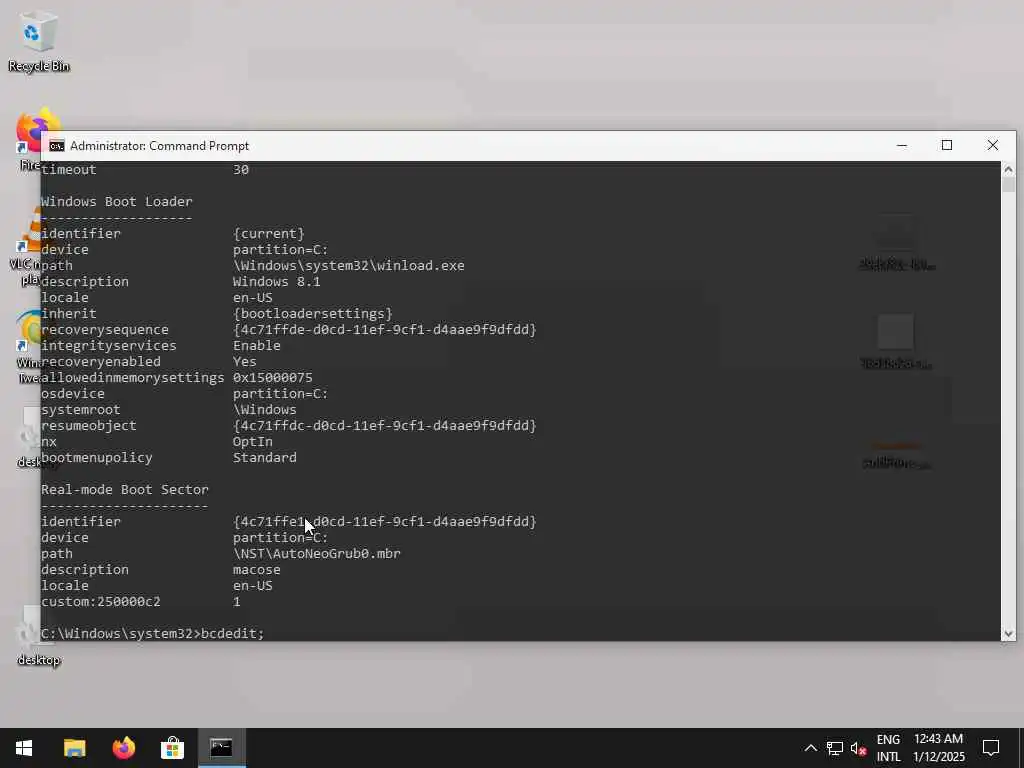This screenshot has height=768, width=1024.
Task: Click the Real-mode identifier GUID 4c71ffe1
Action: pos(385,522)
